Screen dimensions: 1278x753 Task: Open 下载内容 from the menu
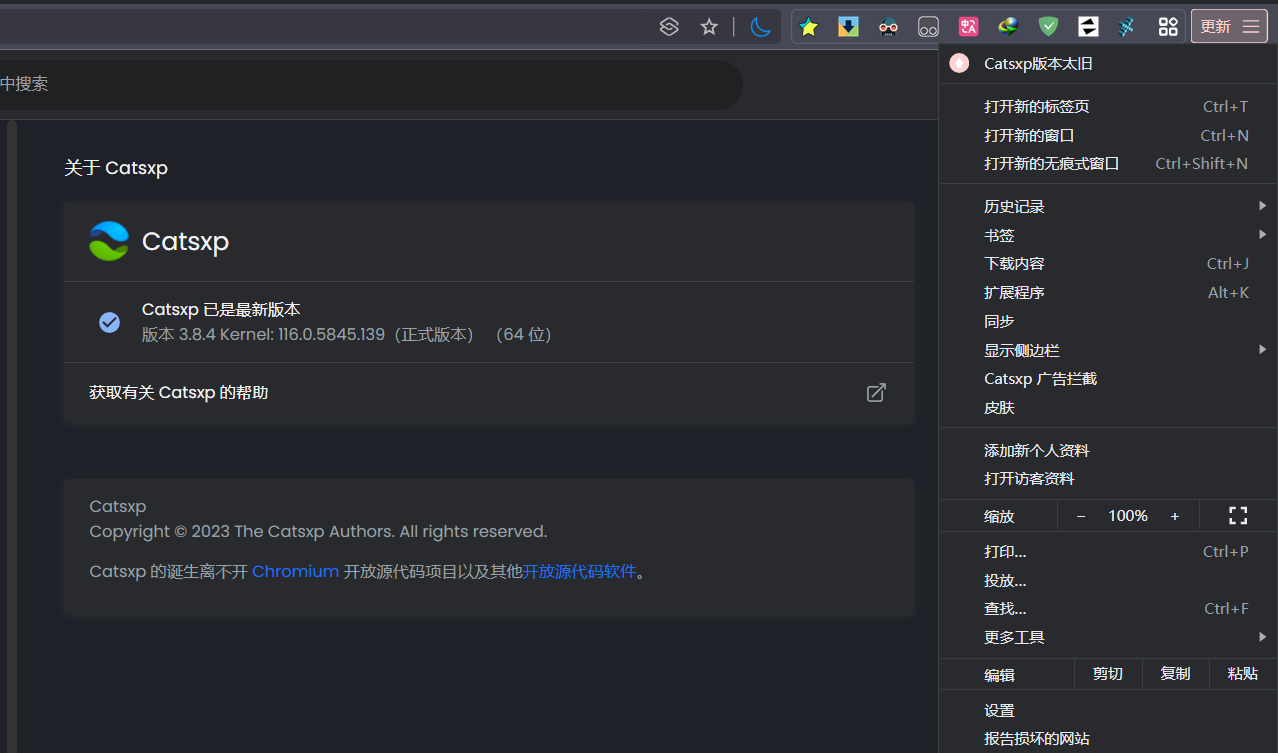[x=1108, y=264]
